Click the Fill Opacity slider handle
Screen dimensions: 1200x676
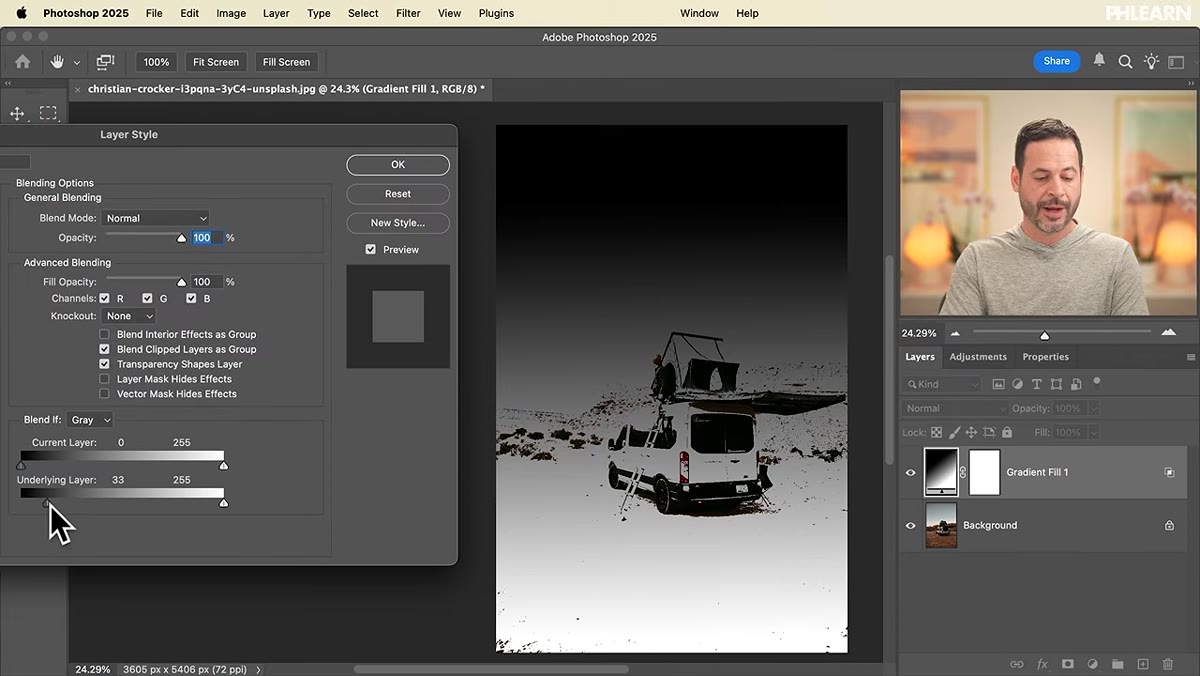coord(181,283)
